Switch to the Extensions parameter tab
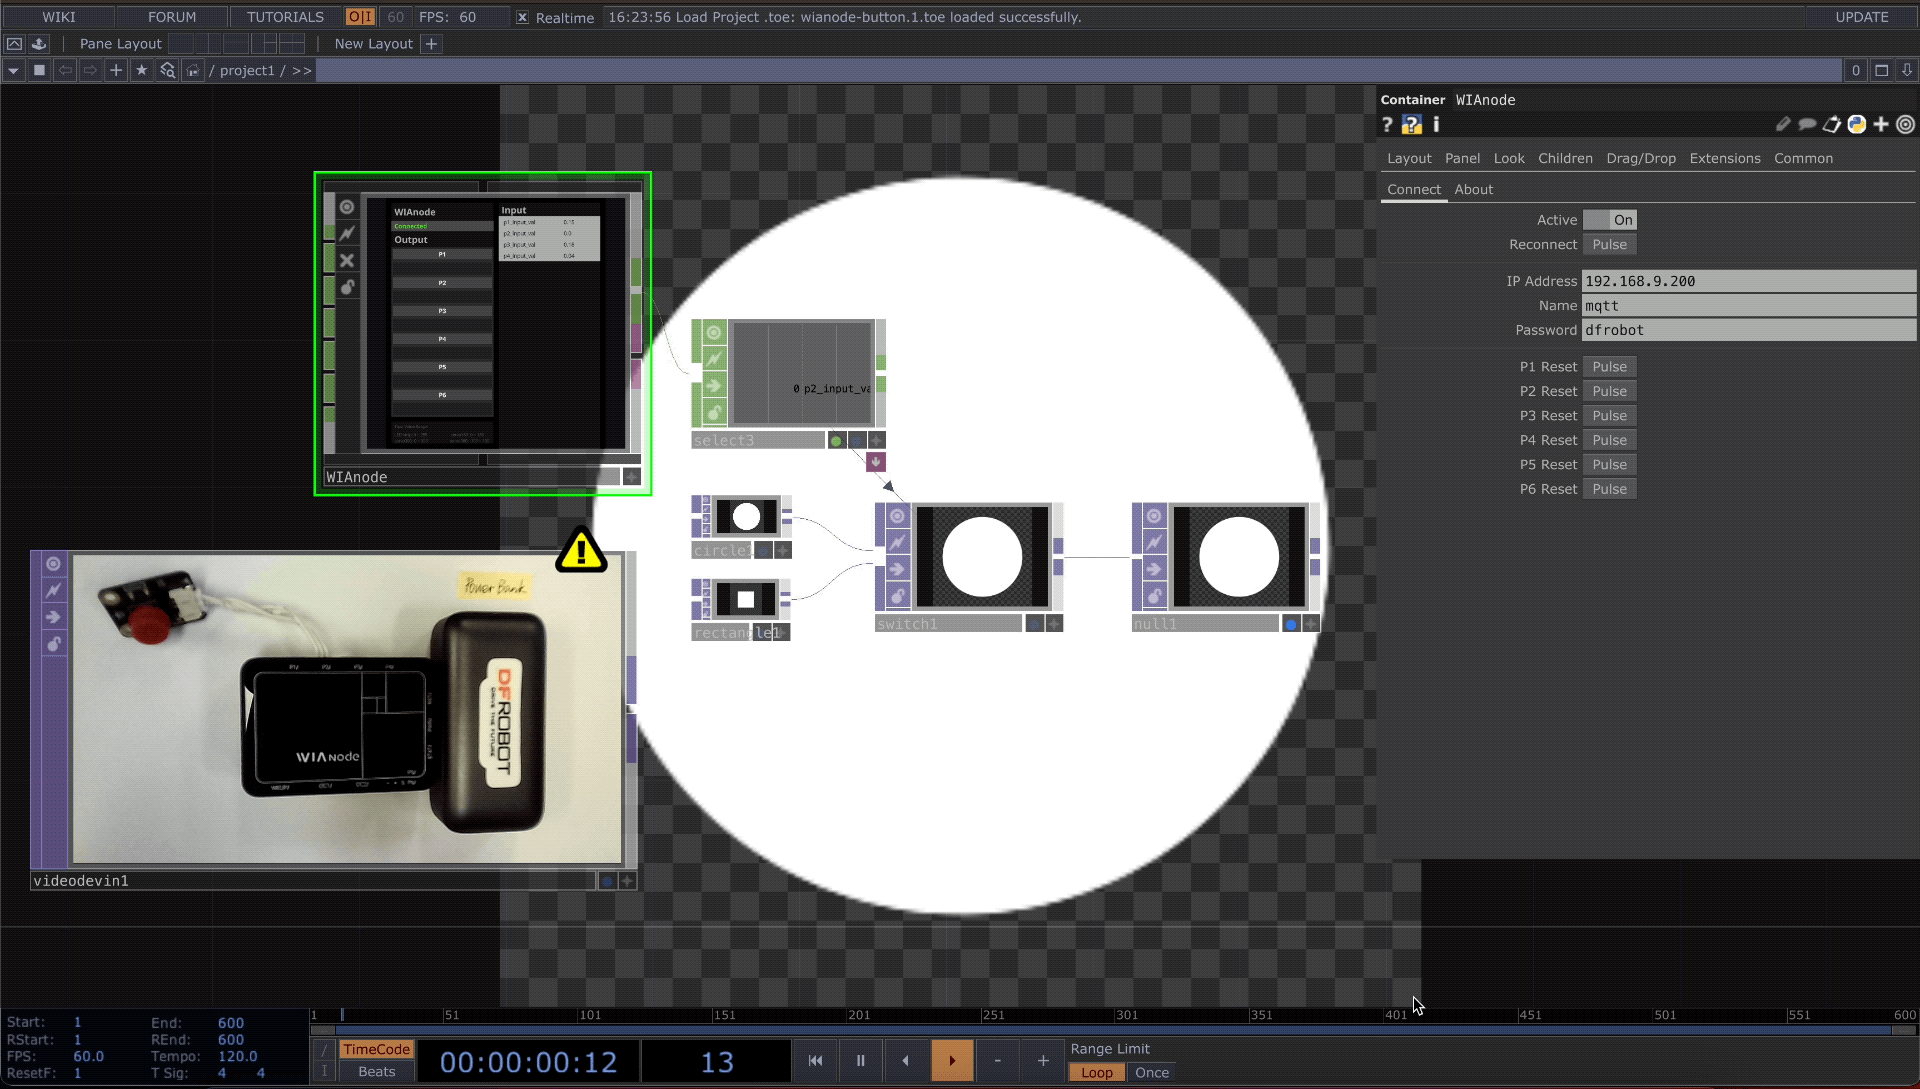Viewport: 1920px width, 1089px height. coord(1724,159)
